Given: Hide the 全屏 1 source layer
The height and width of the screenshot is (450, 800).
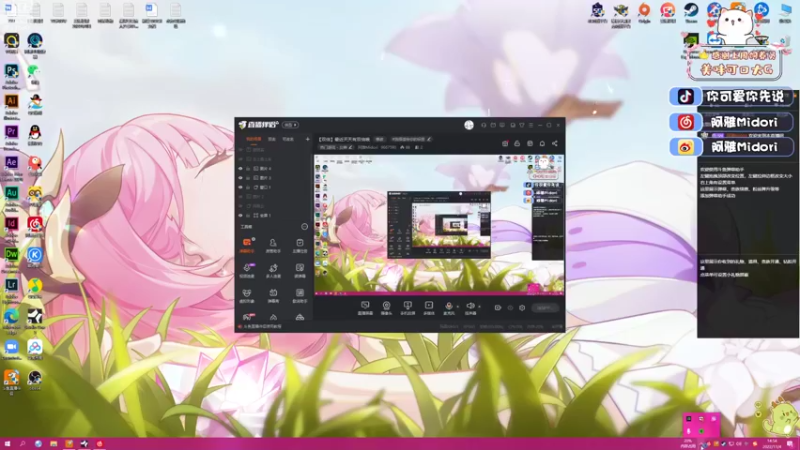Looking at the screenshot, I should [x=241, y=215].
